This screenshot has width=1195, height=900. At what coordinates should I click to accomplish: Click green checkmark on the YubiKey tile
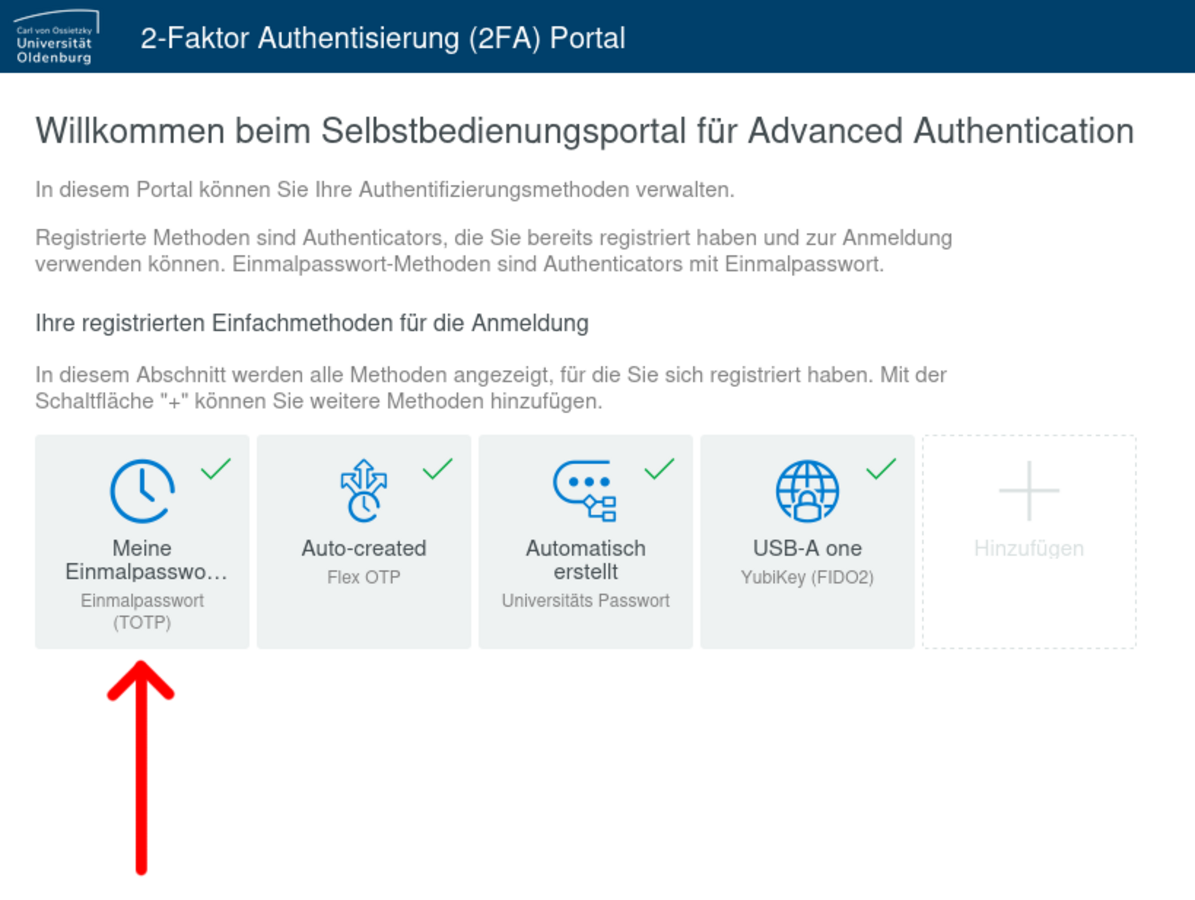pyautogui.click(x=881, y=468)
